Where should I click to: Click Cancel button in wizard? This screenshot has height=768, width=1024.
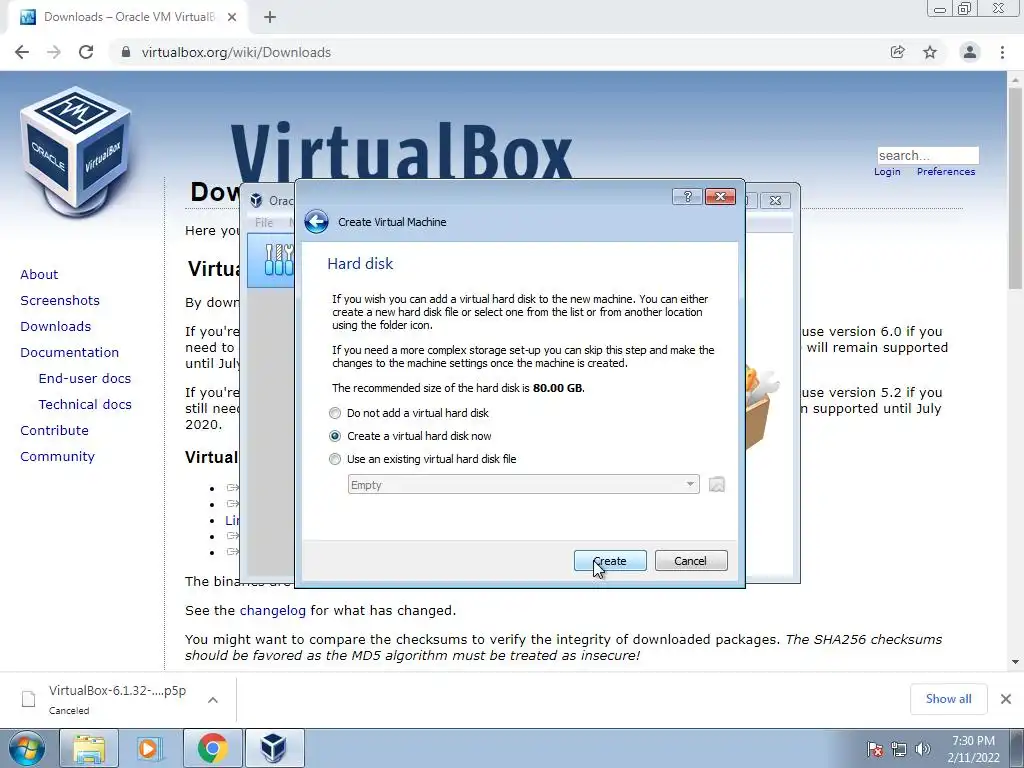coord(691,561)
